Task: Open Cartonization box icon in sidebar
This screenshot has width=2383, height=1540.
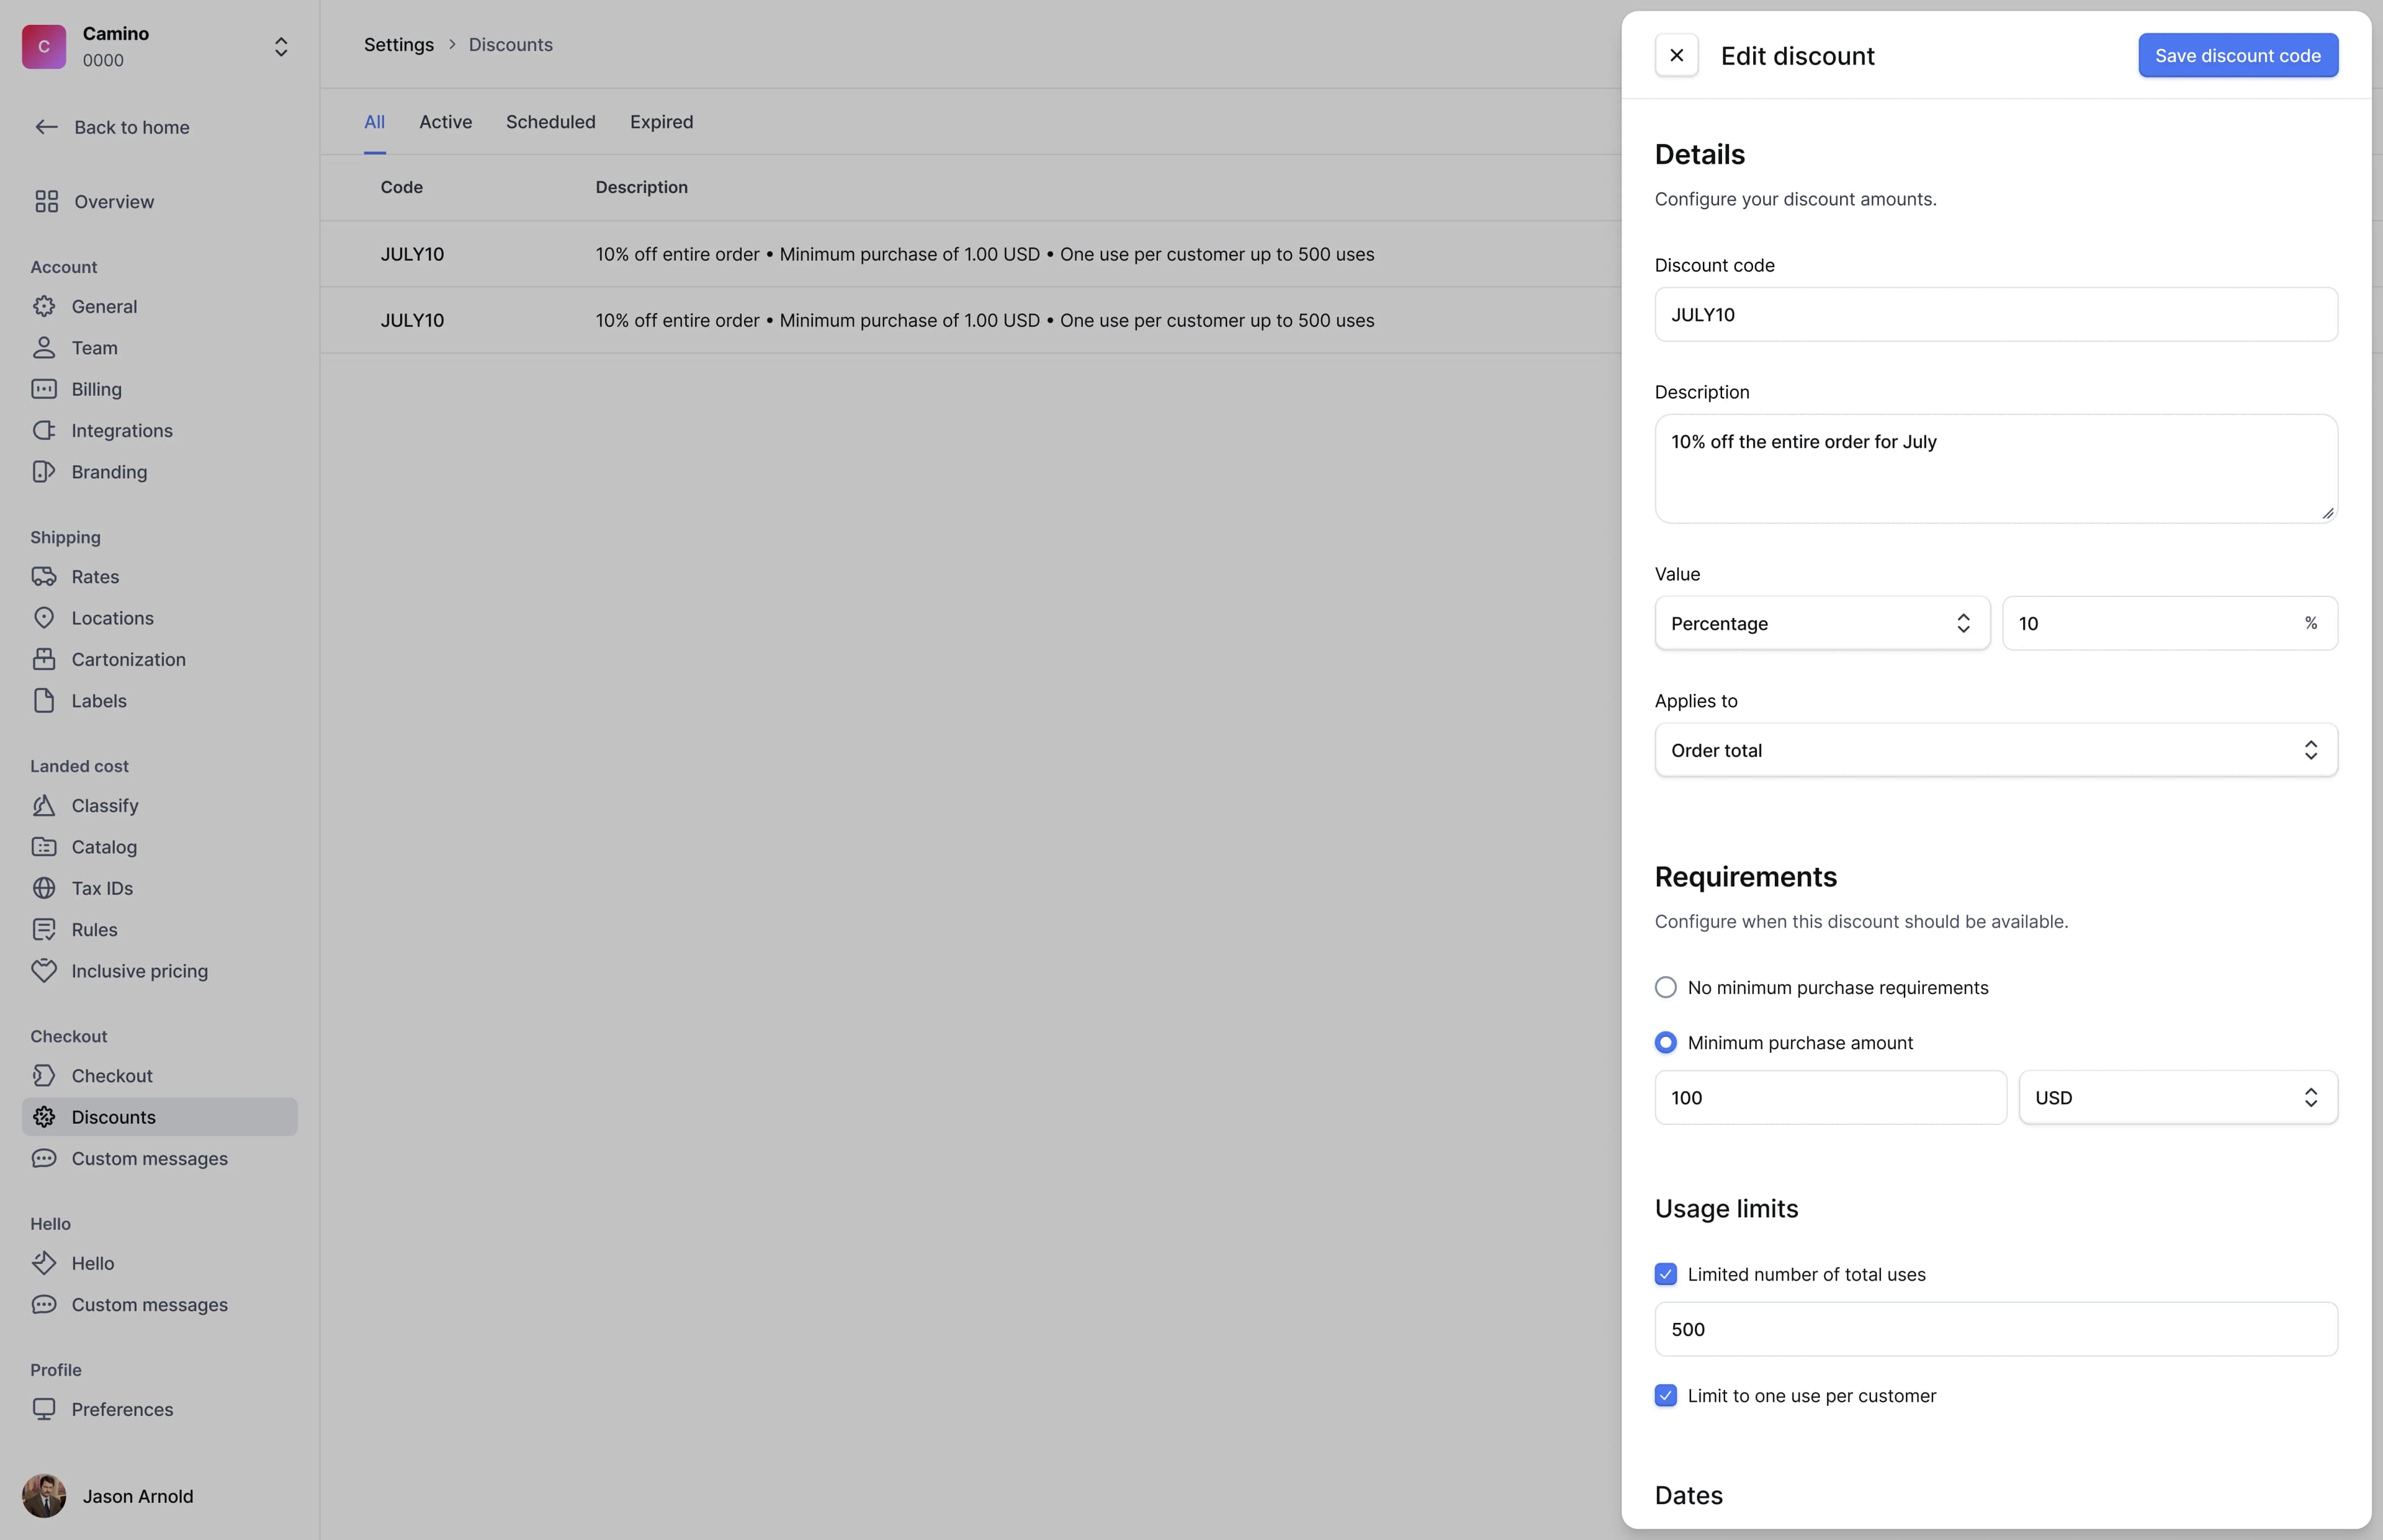Action: point(44,659)
